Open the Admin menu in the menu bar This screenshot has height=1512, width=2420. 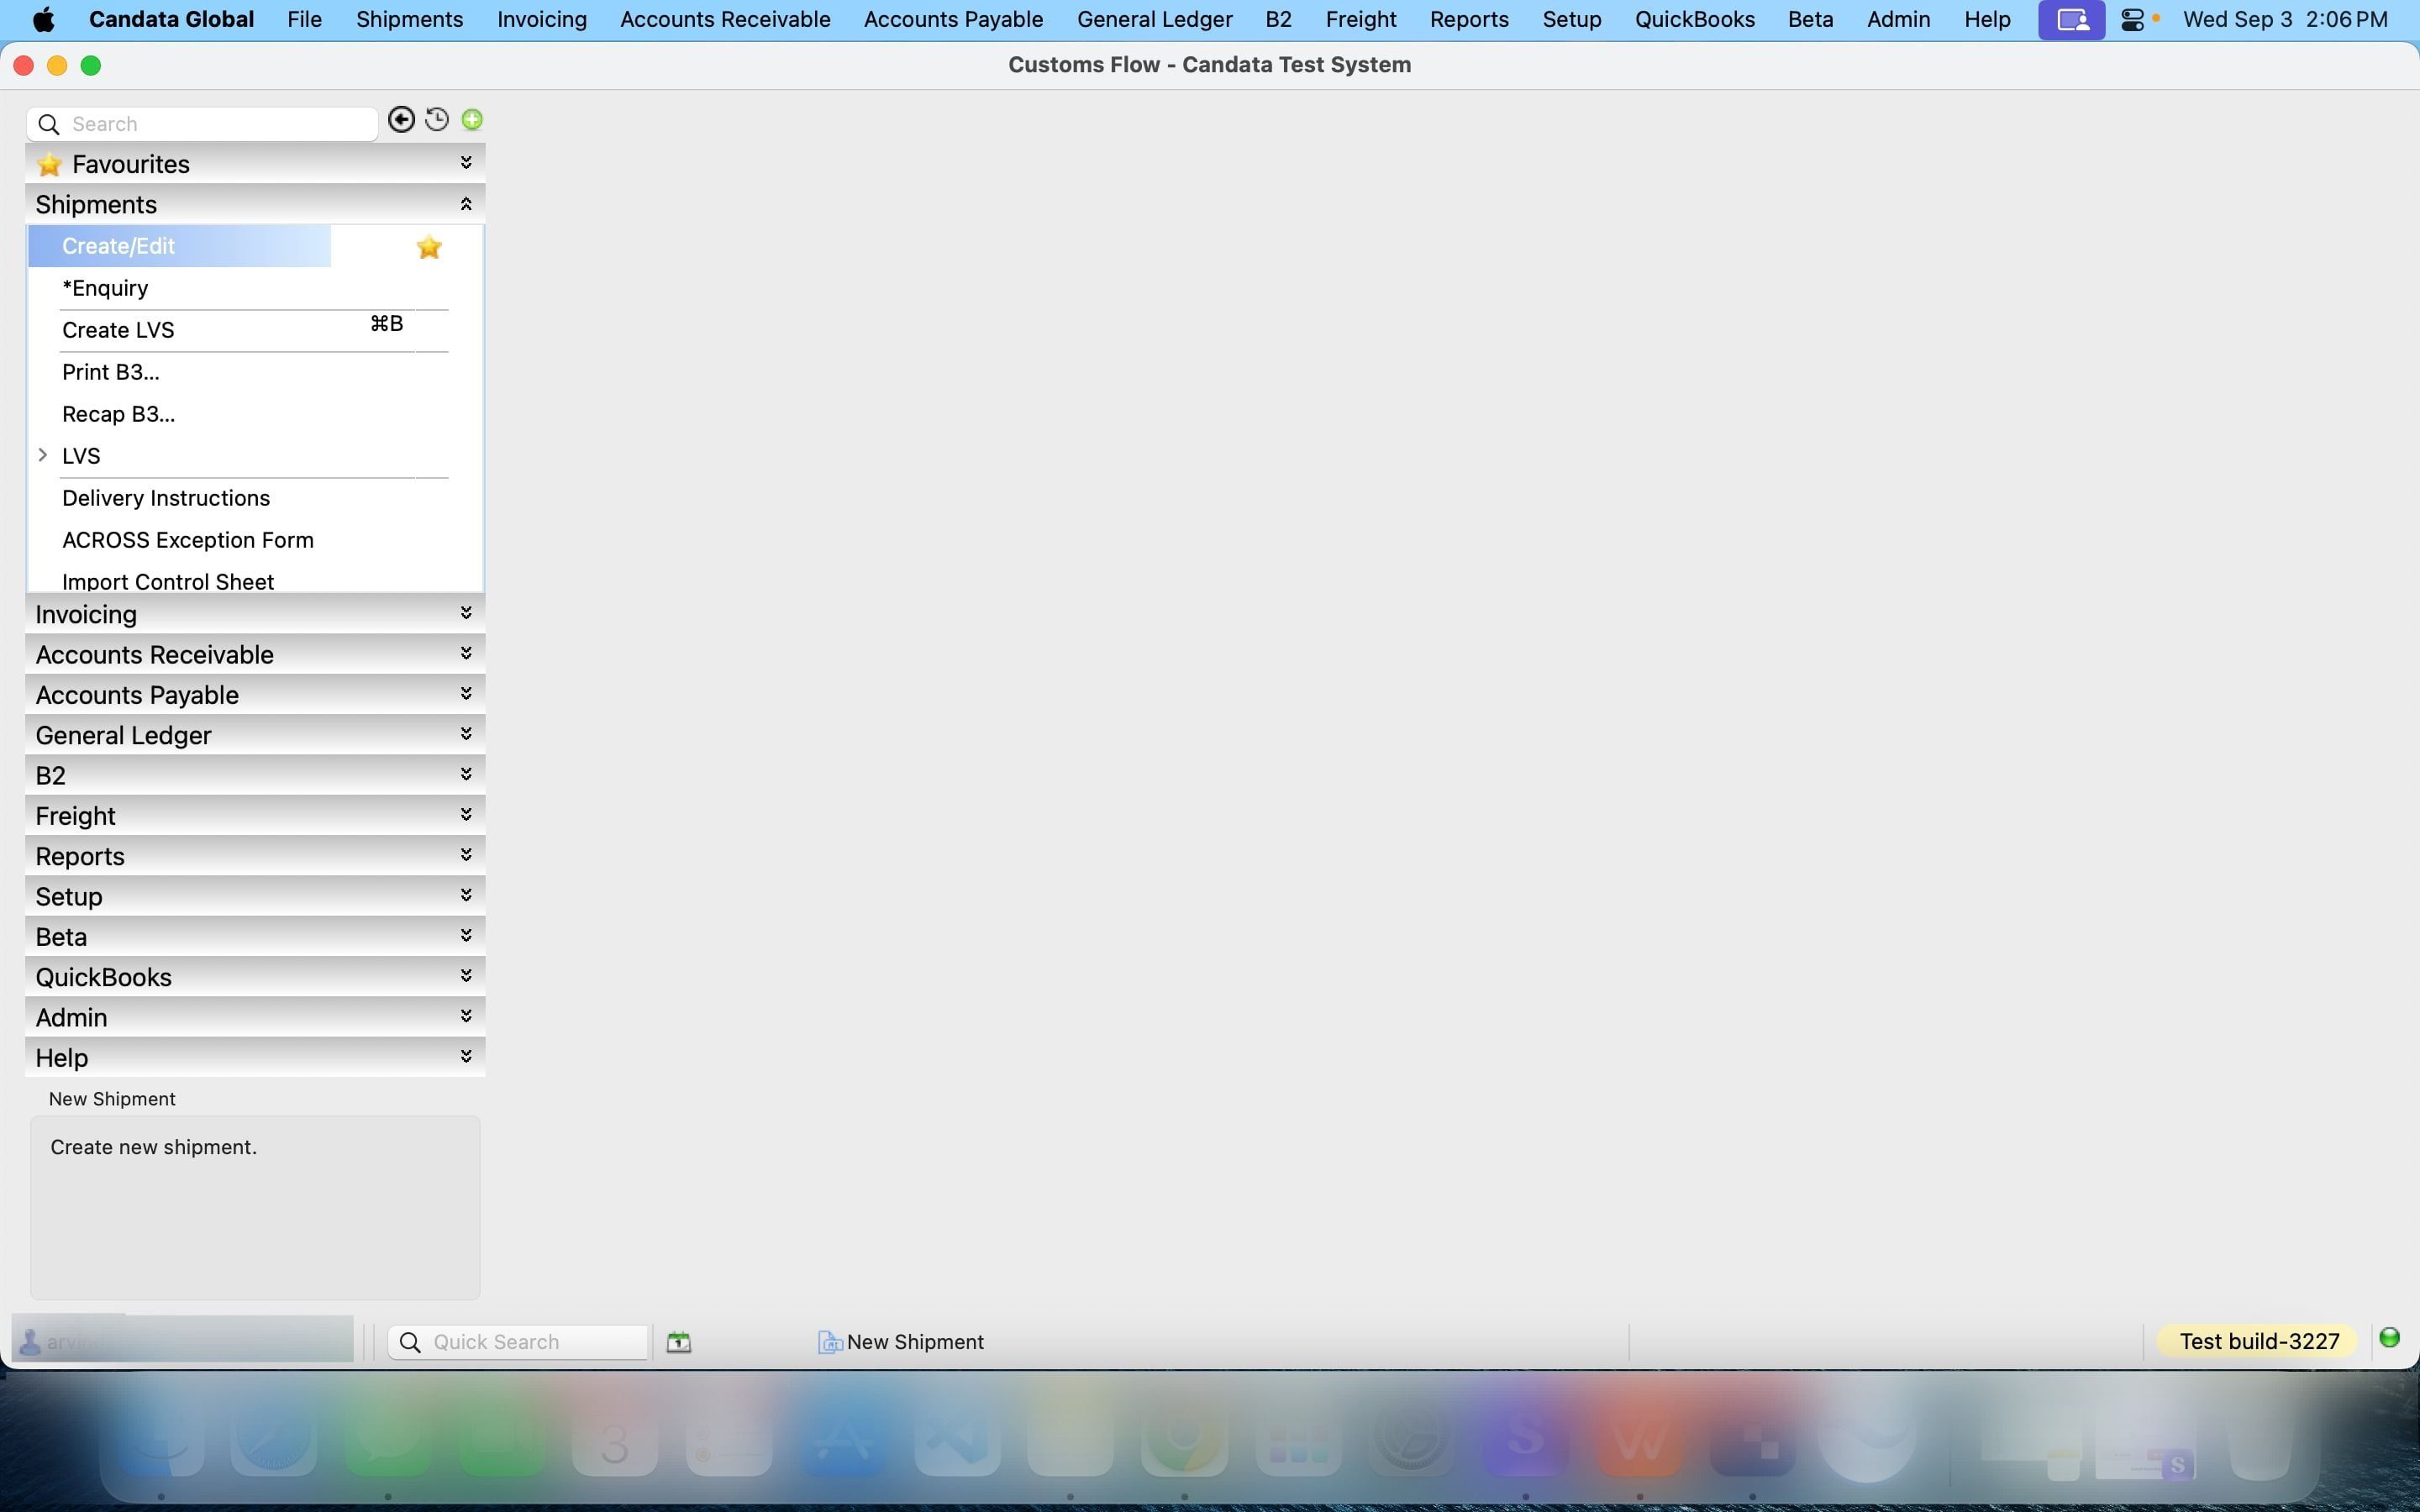(1898, 20)
